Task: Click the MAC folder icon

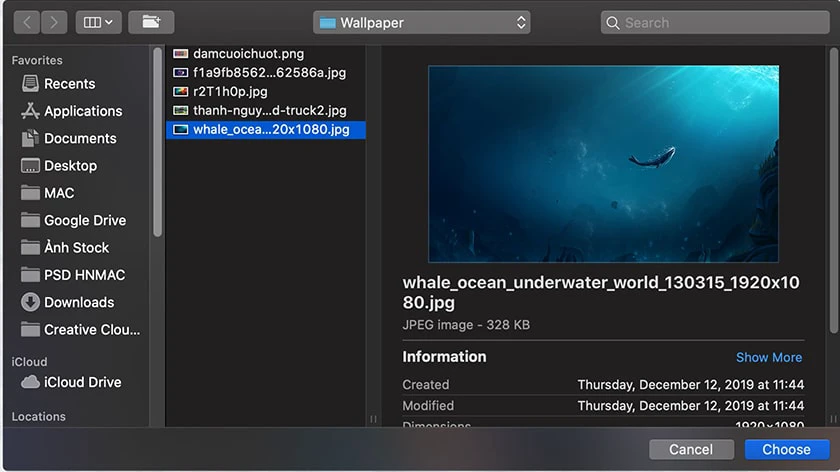Action: [x=30, y=192]
